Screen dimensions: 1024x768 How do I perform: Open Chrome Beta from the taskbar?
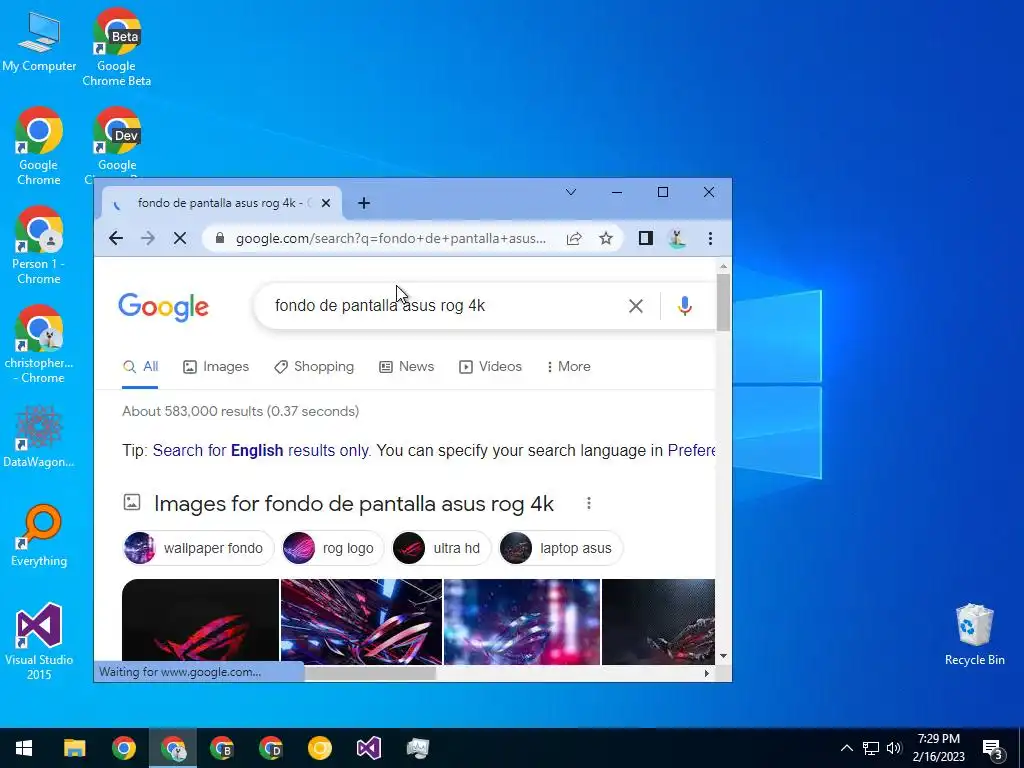tap(221, 748)
